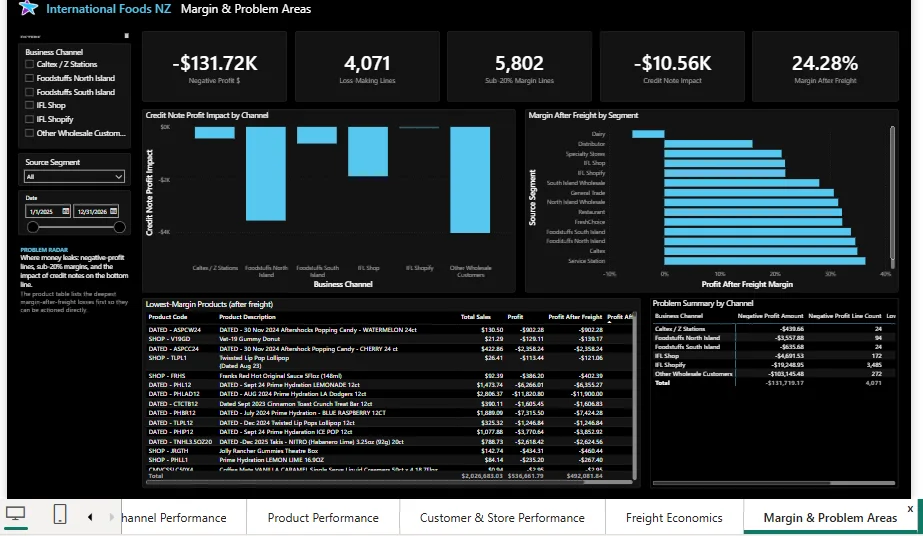This screenshot has height=536, width=923.
Task: Click the right handle of the date slider
Action: click(x=119, y=227)
